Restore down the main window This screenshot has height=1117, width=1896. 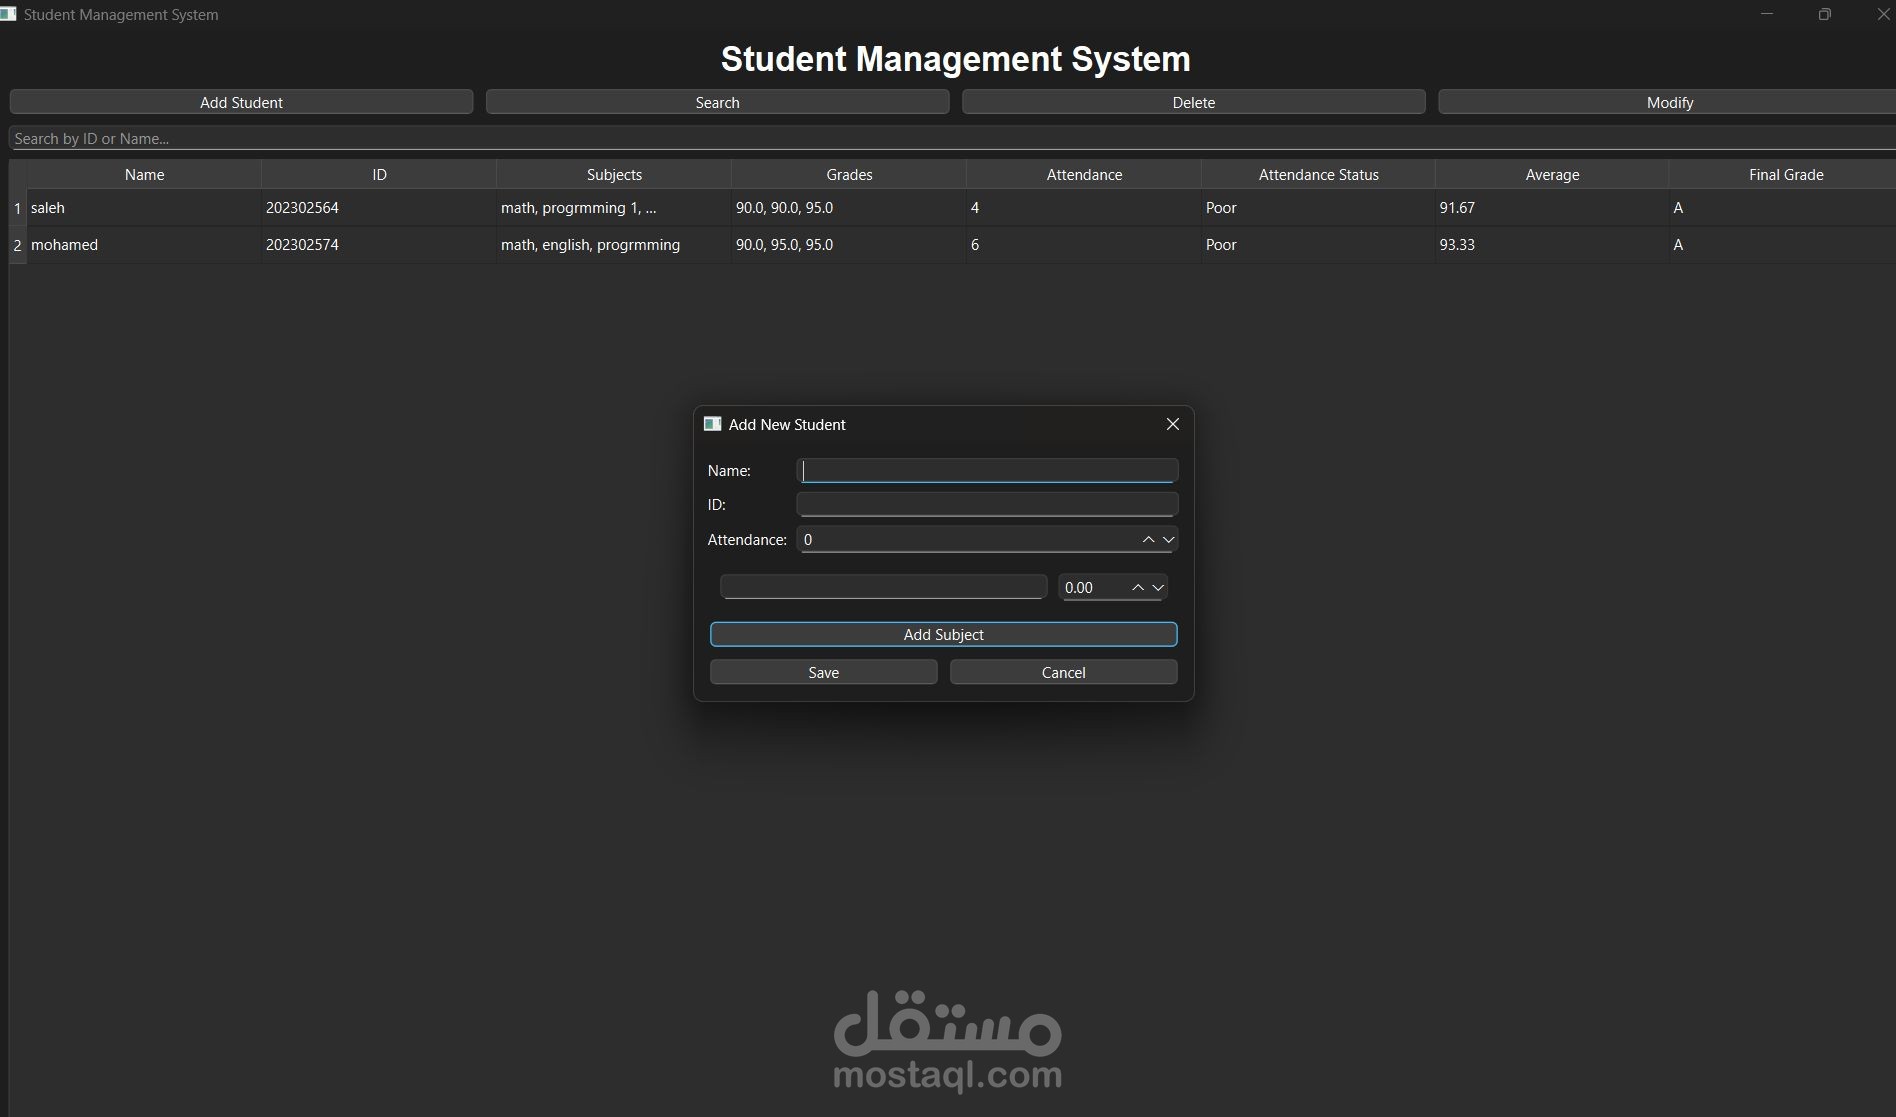[x=1825, y=14]
